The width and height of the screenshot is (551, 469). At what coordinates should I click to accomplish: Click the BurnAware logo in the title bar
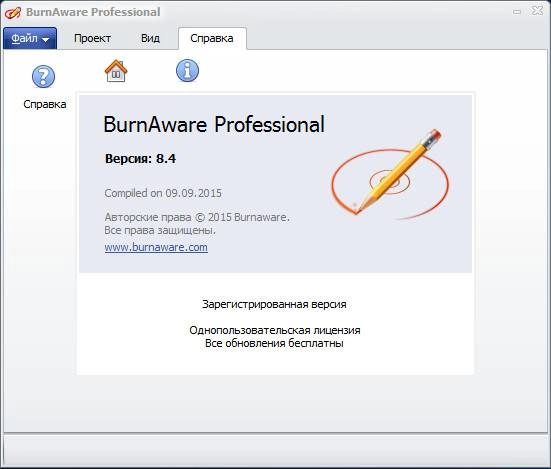coord(13,12)
